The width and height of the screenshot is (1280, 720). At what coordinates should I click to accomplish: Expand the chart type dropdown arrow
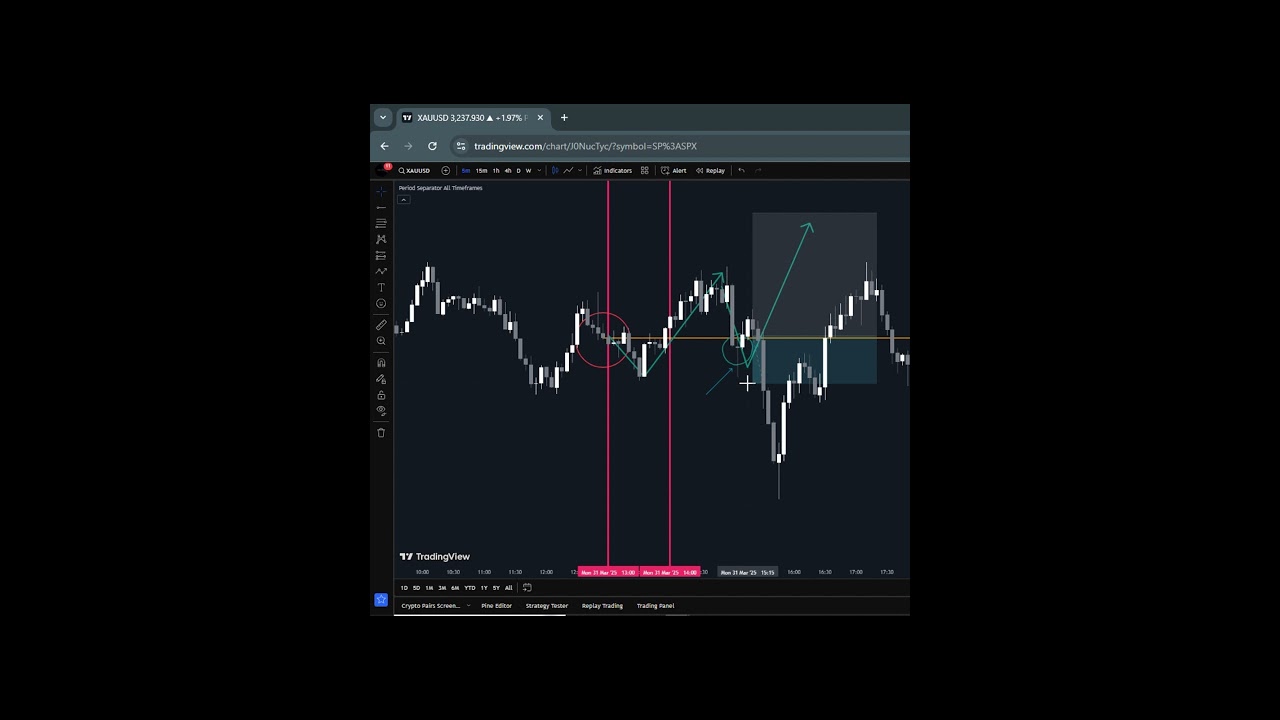(x=580, y=170)
